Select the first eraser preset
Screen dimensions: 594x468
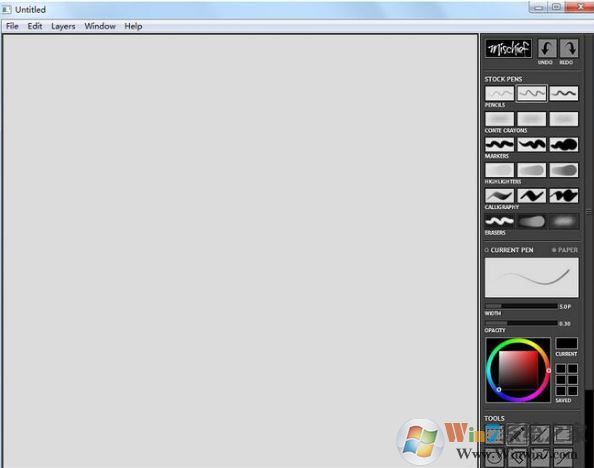click(499, 221)
